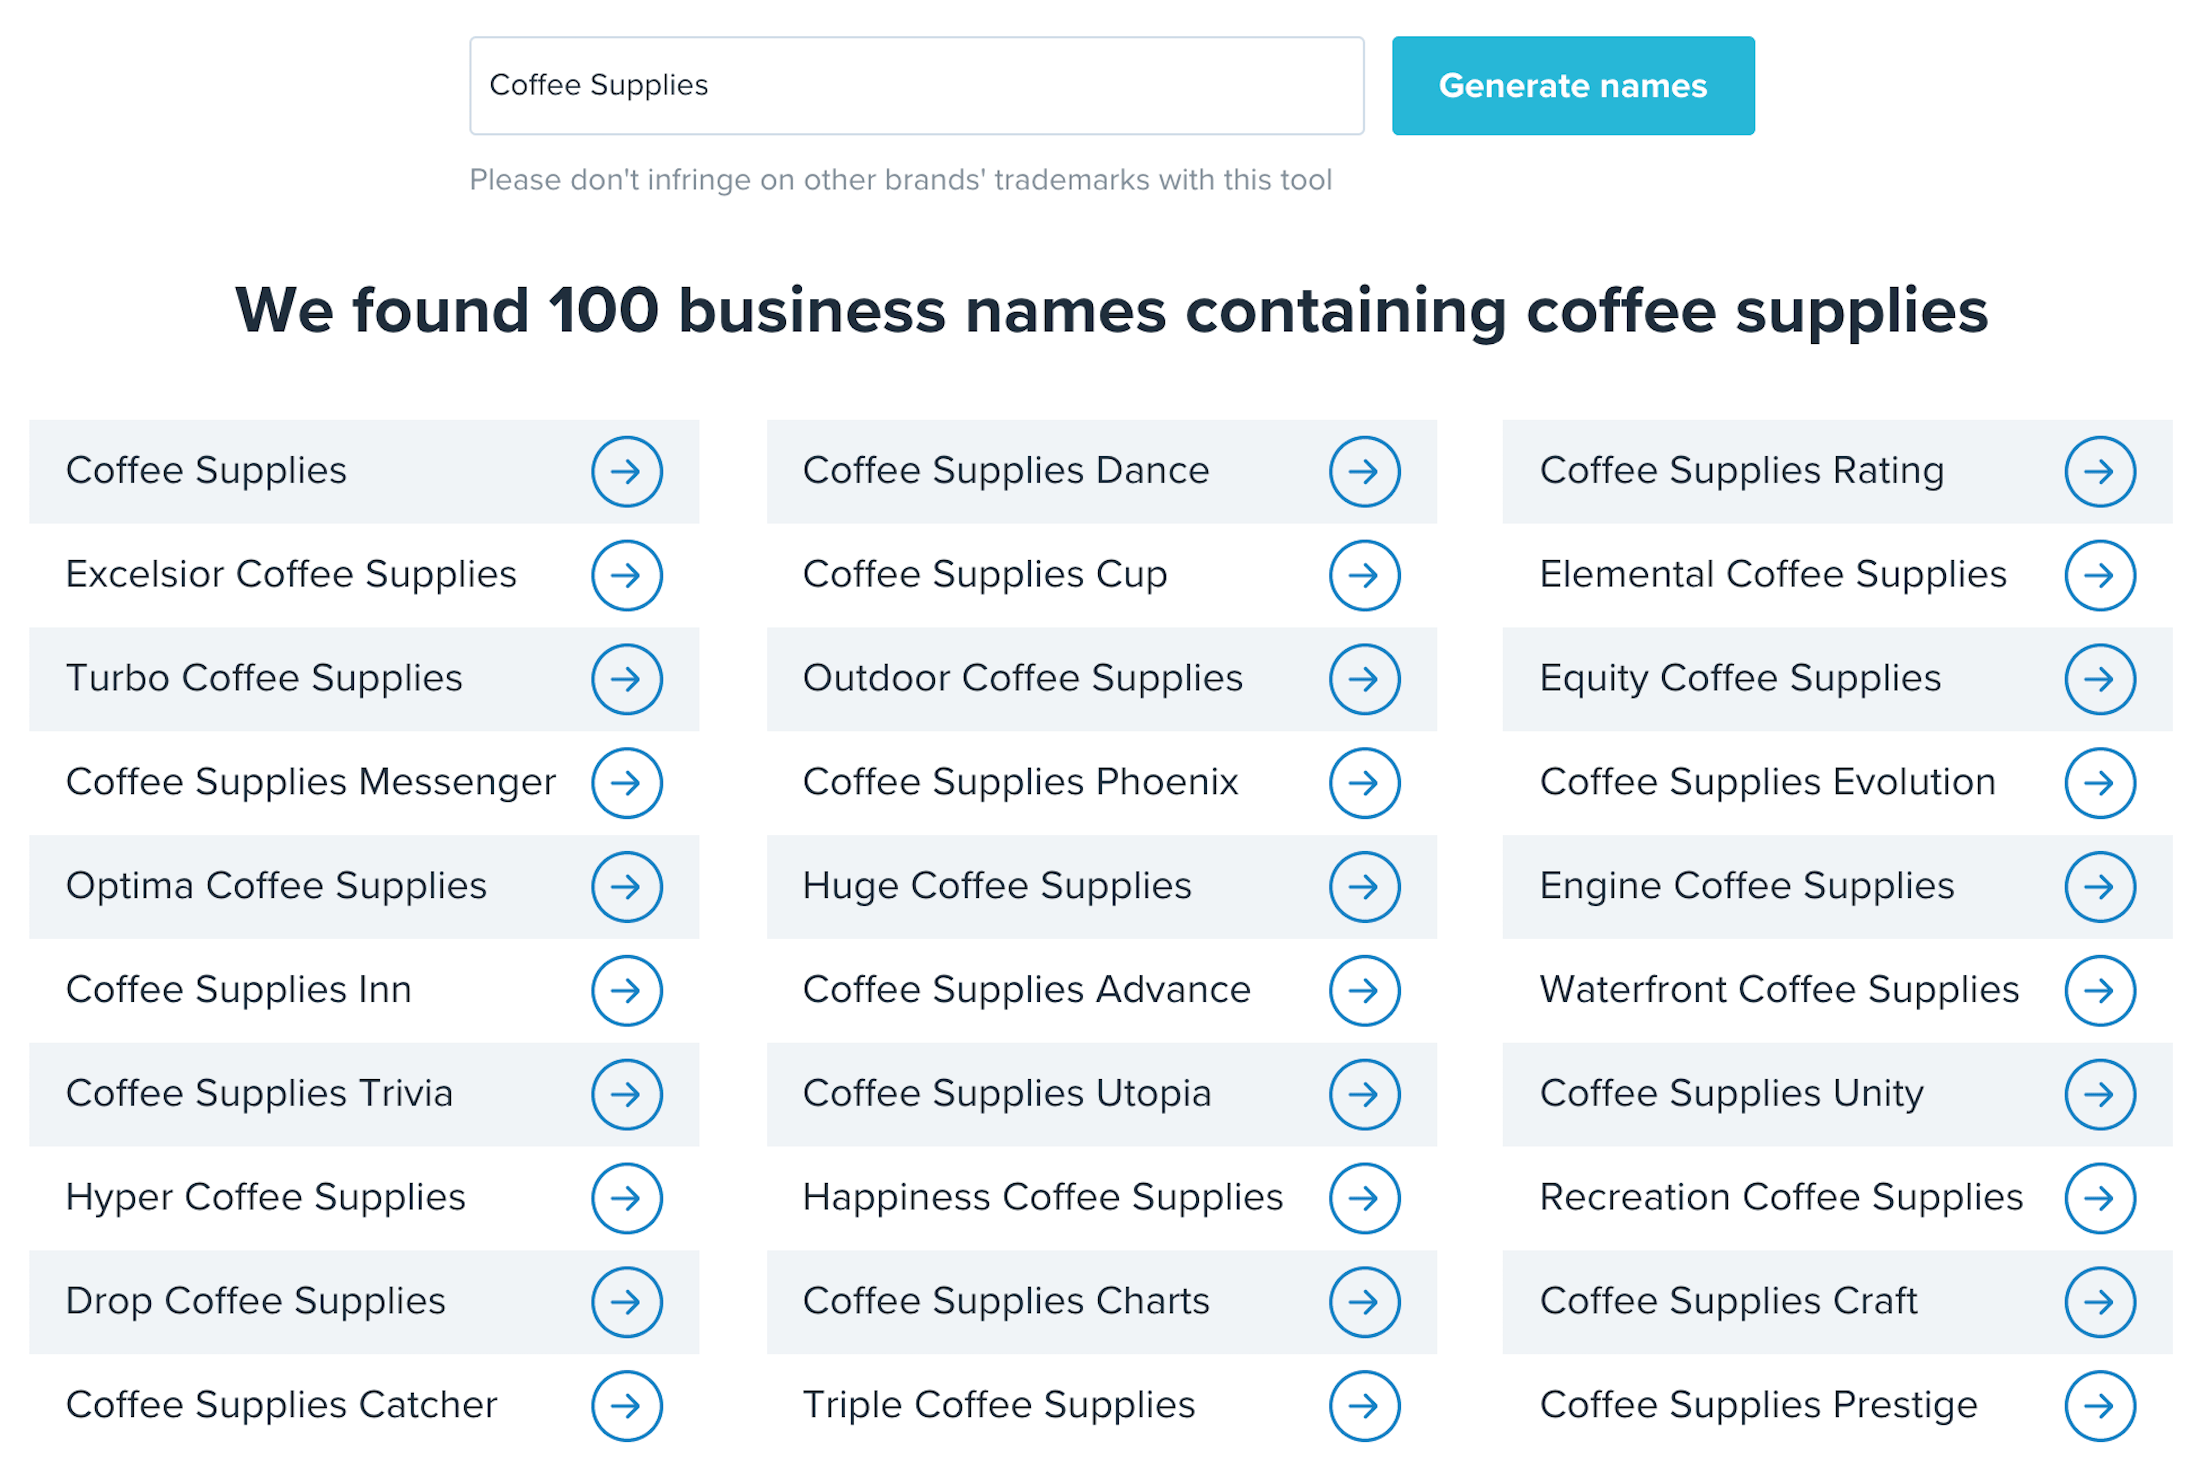Pick the Triple Coffee Supplies name
2200x1458 pixels.
point(998,1405)
